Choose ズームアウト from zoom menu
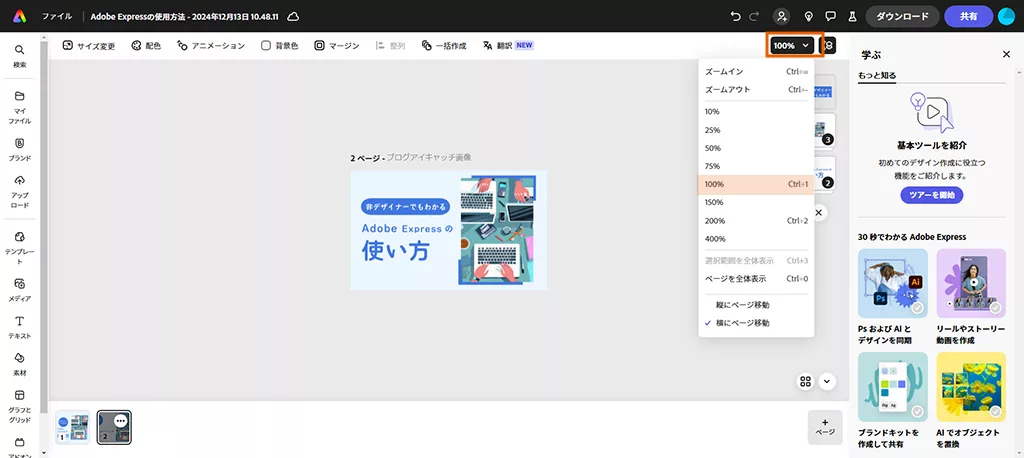 (x=756, y=90)
